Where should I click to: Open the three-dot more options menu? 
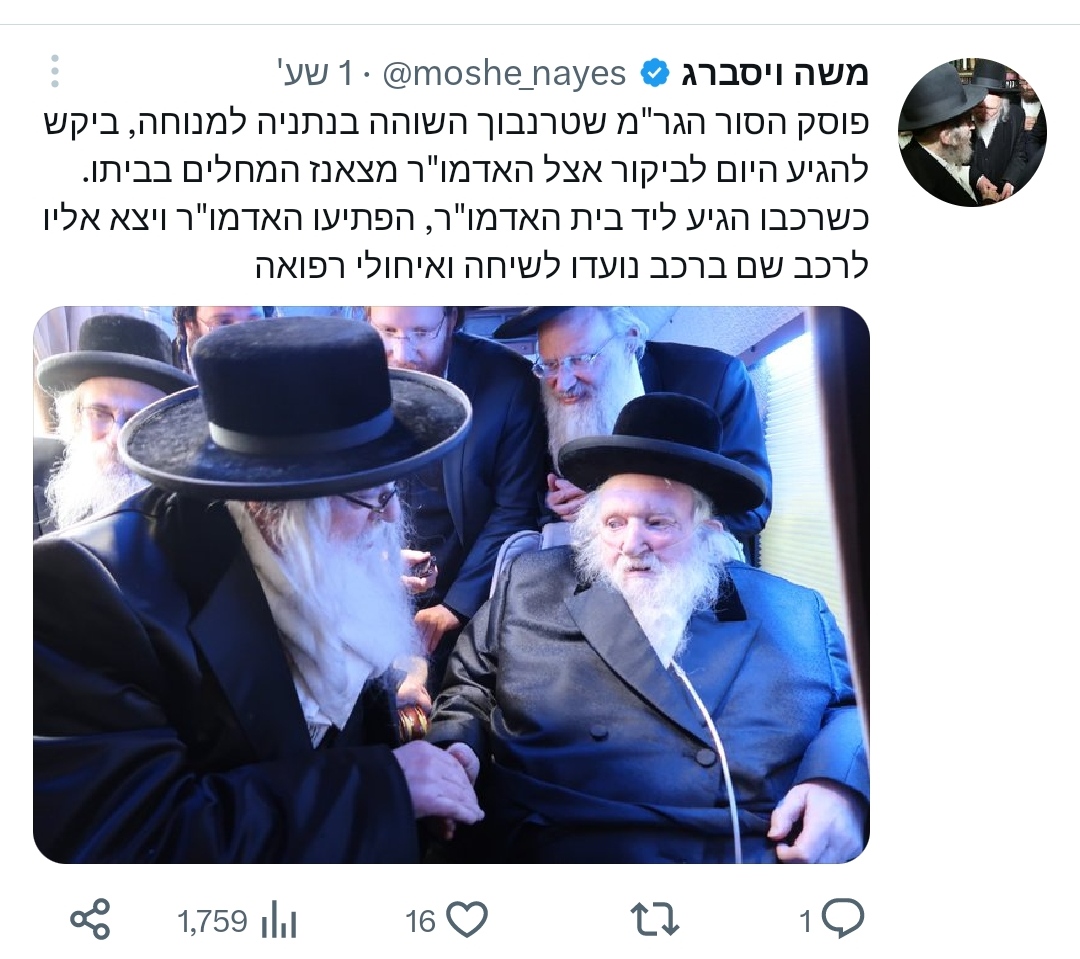pyautogui.click(x=55, y=71)
